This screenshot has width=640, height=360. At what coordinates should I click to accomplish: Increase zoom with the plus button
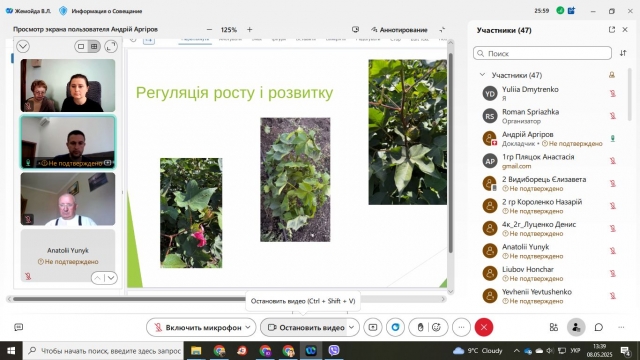249,29
